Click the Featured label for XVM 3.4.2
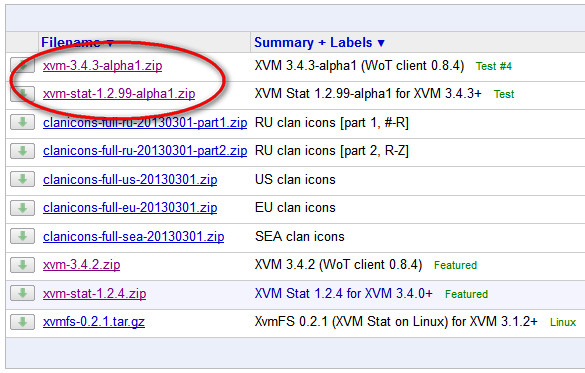 point(456,265)
